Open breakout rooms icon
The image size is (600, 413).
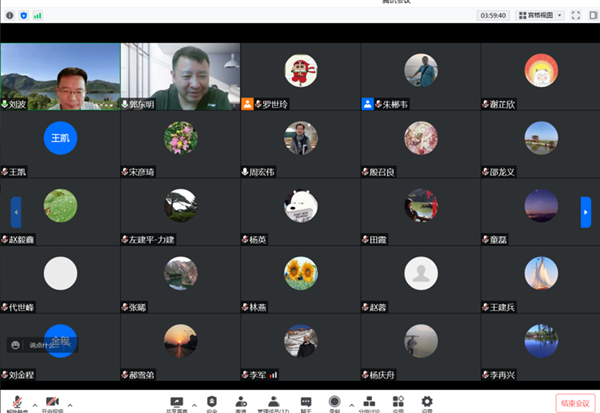pos(370,402)
